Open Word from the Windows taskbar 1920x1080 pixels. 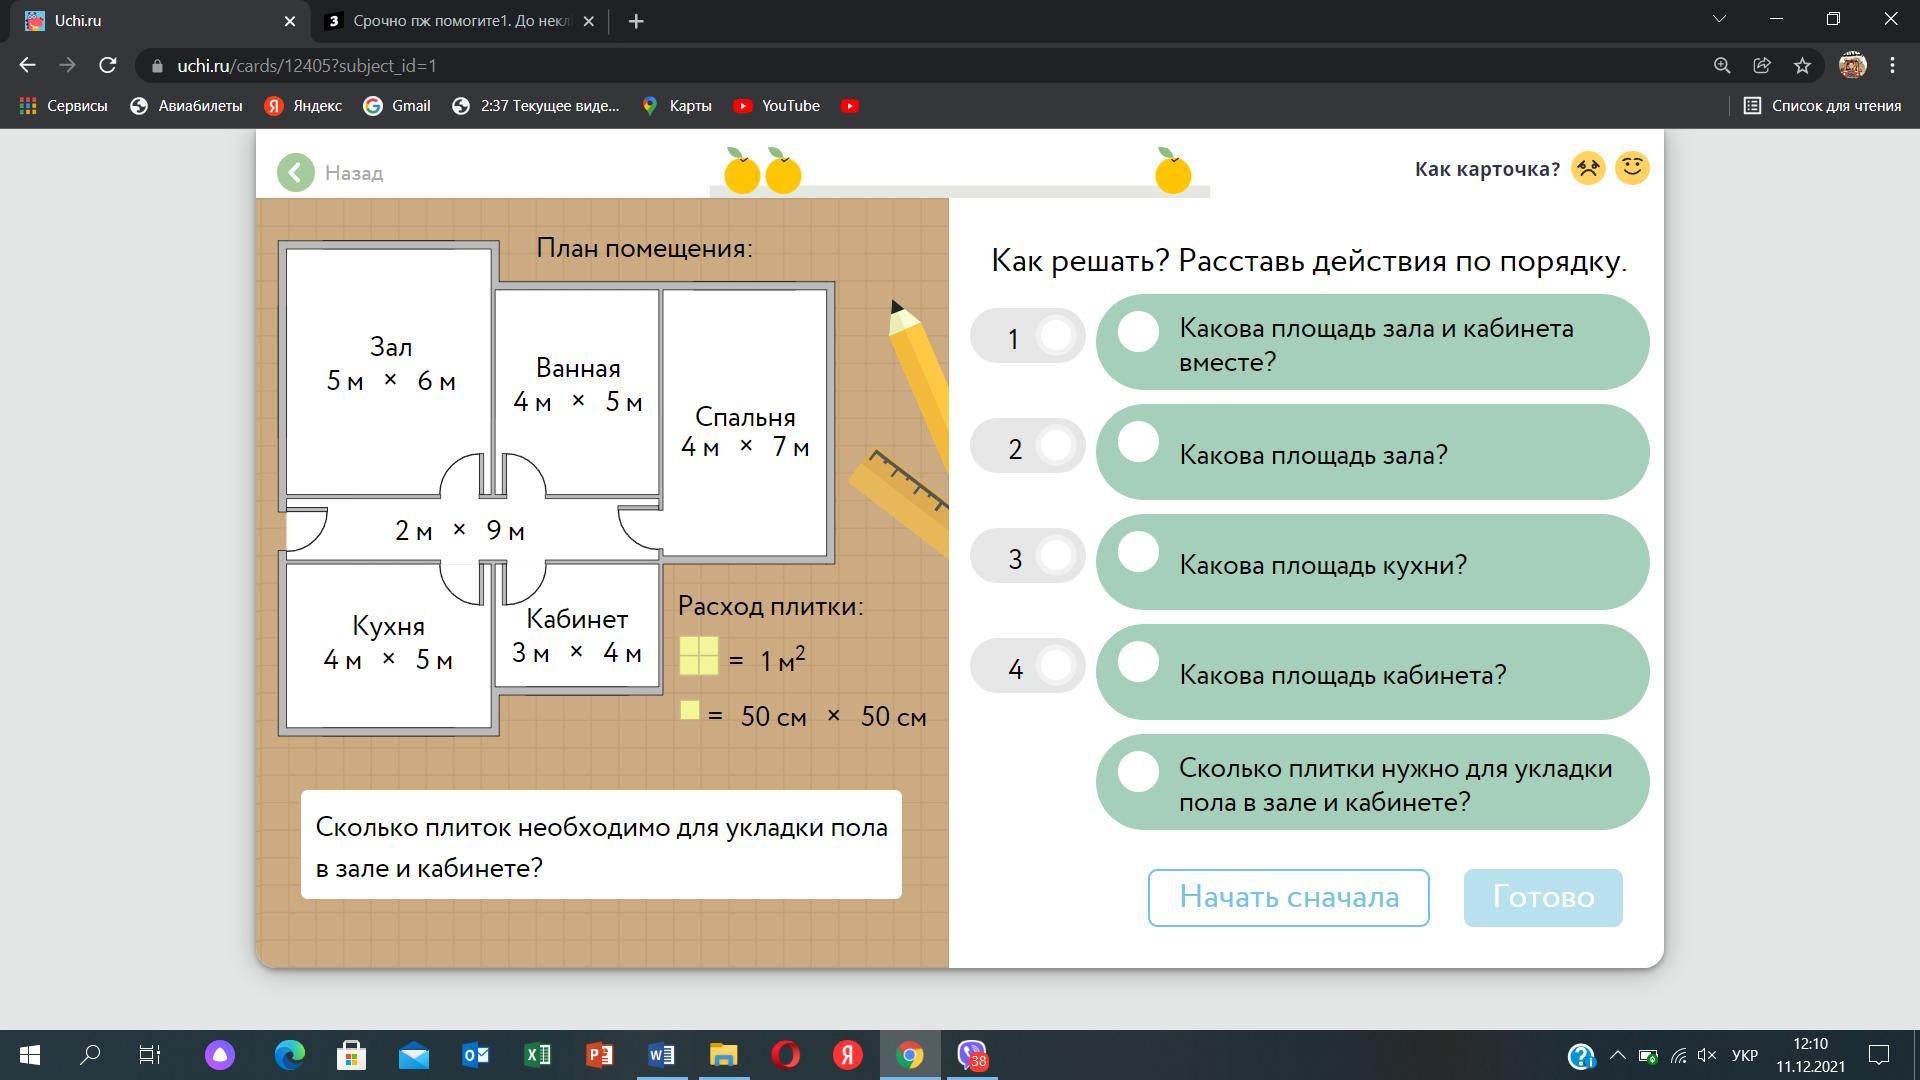coord(661,1055)
